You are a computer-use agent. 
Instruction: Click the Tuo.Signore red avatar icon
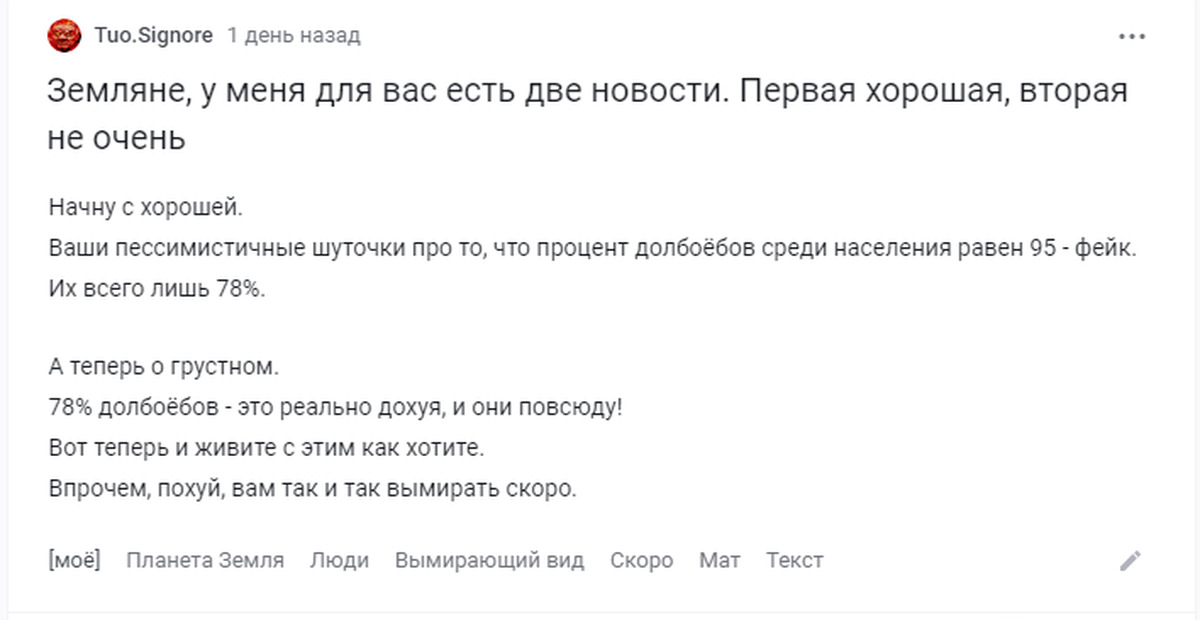pyautogui.click(x=64, y=37)
